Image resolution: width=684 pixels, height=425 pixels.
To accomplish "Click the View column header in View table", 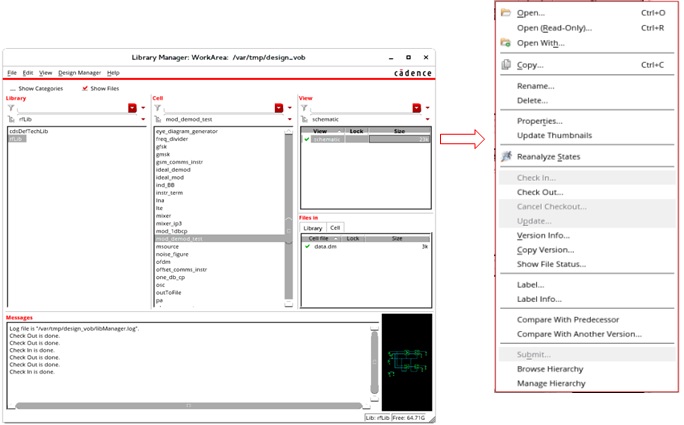I will (x=323, y=131).
